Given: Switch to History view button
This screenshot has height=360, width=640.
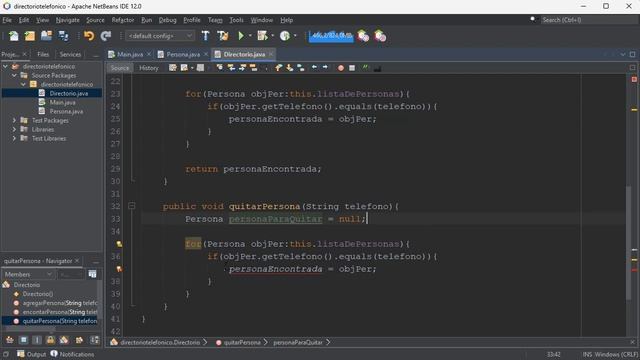Looking at the screenshot, I should click(x=149, y=68).
